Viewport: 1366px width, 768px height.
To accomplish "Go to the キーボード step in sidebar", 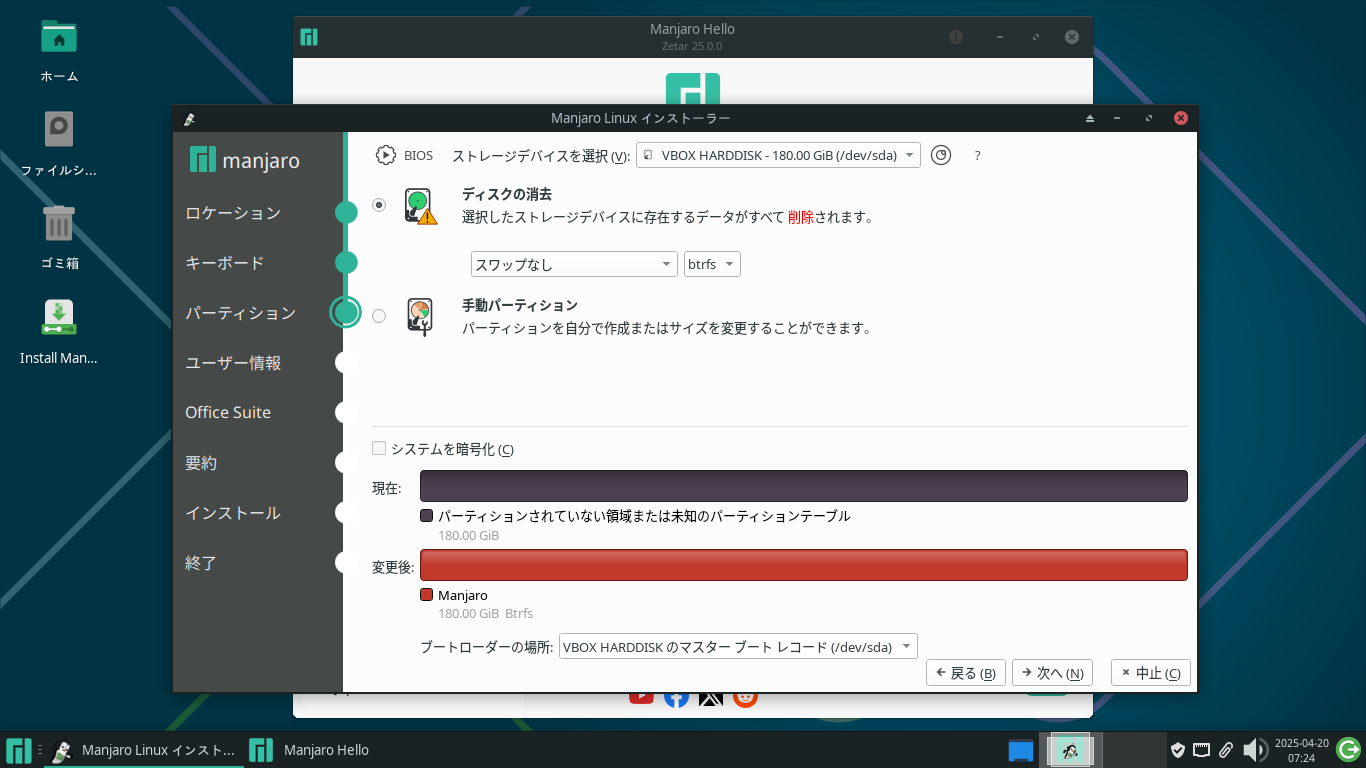I will tap(225, 263).
